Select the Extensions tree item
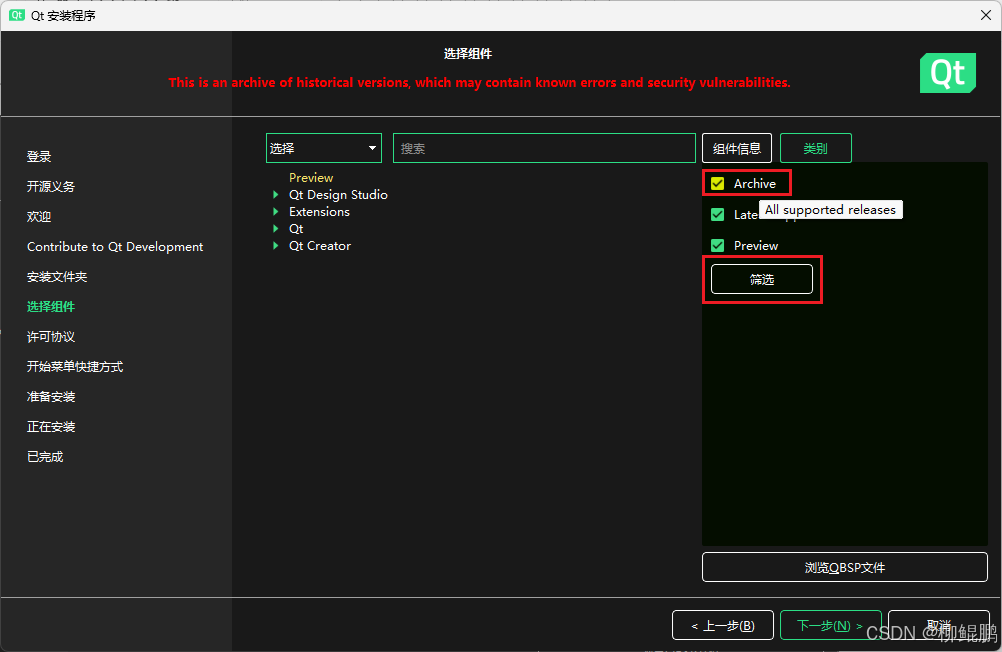 tap(319, 212)
